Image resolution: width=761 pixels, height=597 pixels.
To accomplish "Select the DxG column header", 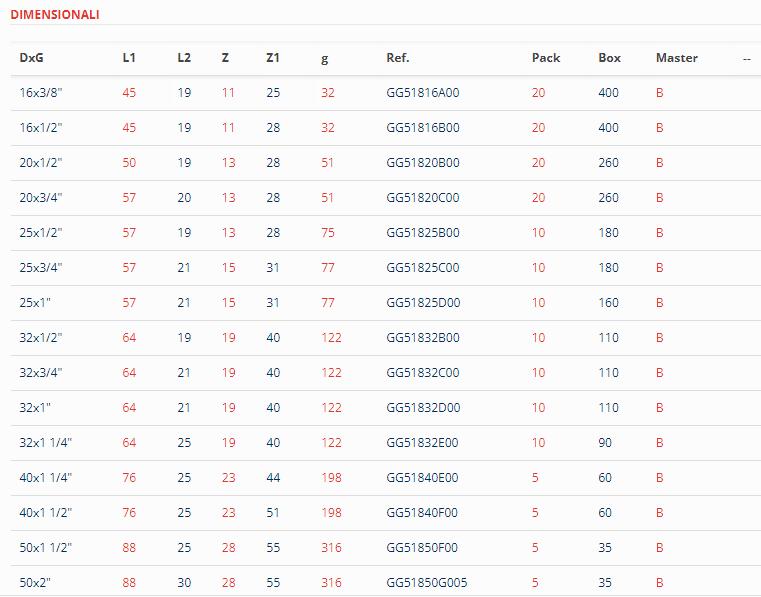I will tap(32, 58).
